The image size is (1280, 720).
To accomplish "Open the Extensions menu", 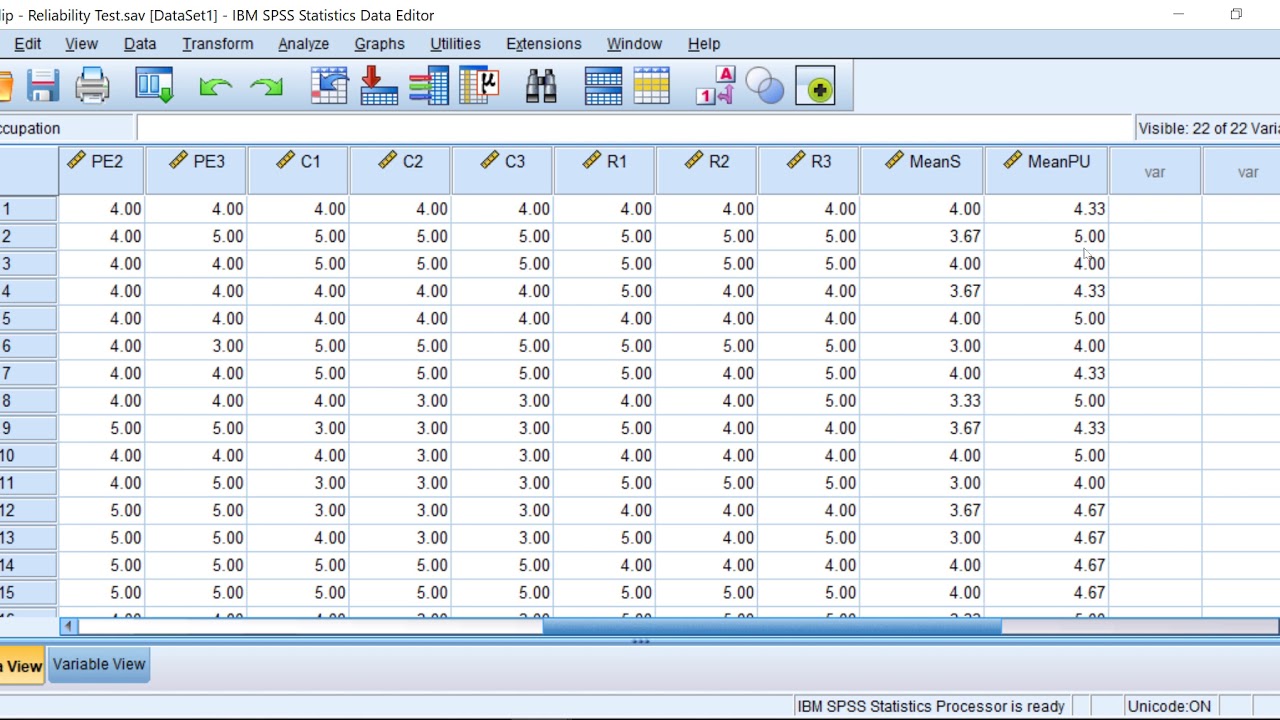I will pyautogui.click(x=543, y=44).
